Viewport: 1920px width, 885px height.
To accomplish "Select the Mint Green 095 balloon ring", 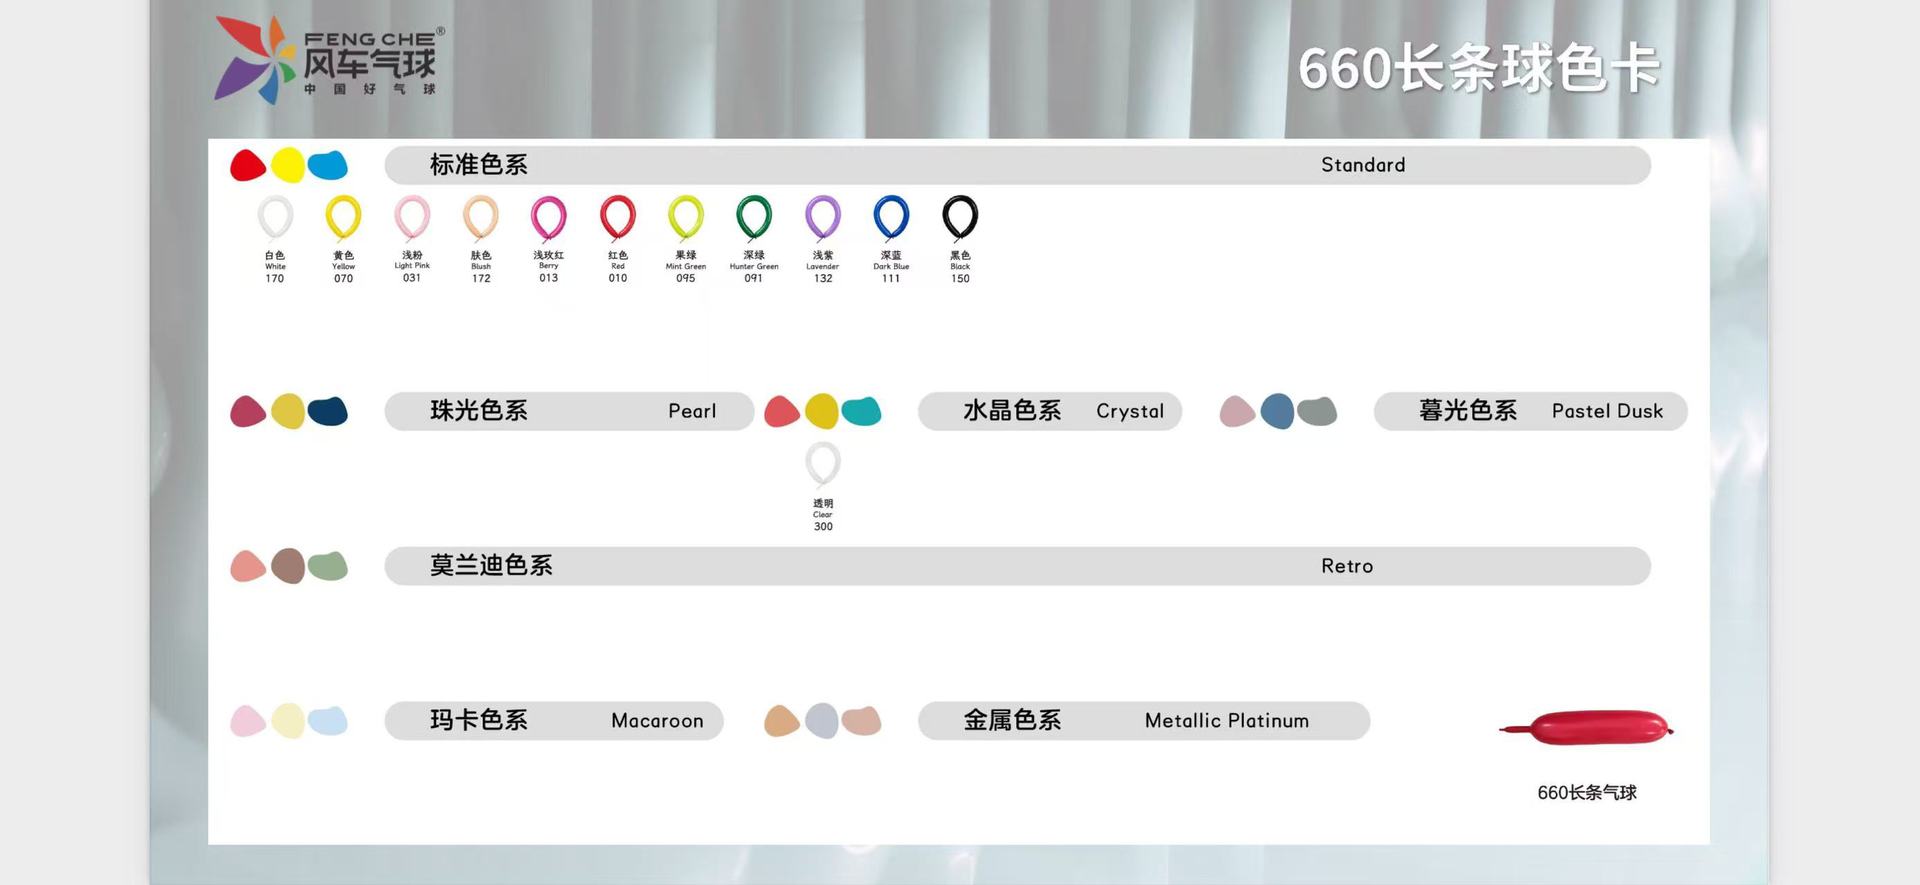I will point(686,218).
